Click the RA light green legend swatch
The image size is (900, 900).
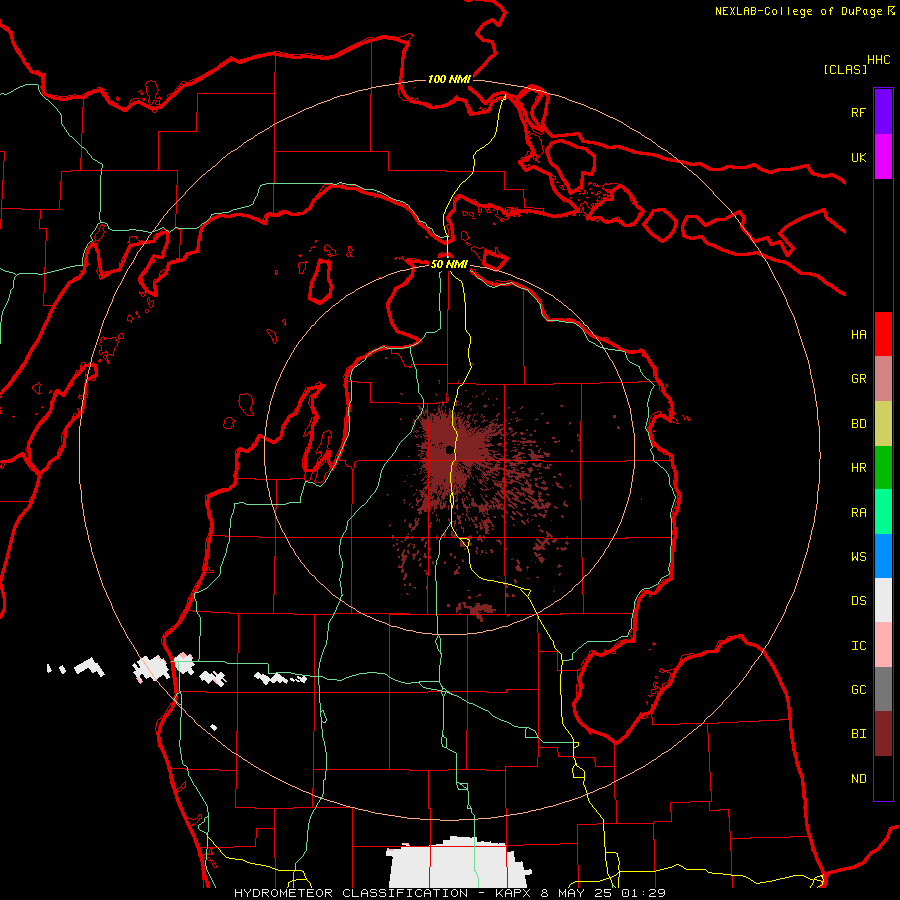(x=883, y=512)
